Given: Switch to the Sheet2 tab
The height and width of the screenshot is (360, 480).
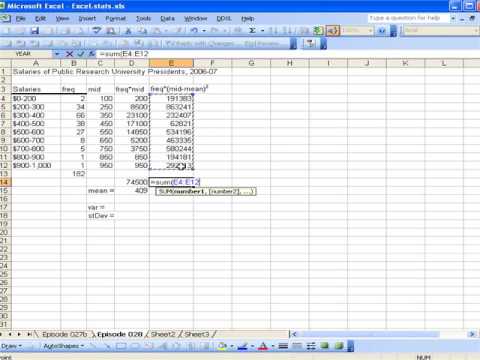Looking at the screenshot, I should 163,334.
